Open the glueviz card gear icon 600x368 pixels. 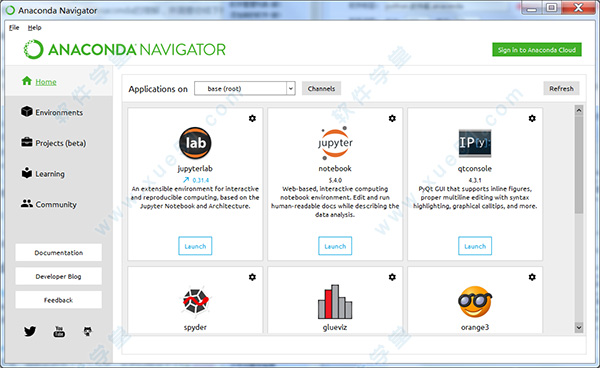point(392,277)
